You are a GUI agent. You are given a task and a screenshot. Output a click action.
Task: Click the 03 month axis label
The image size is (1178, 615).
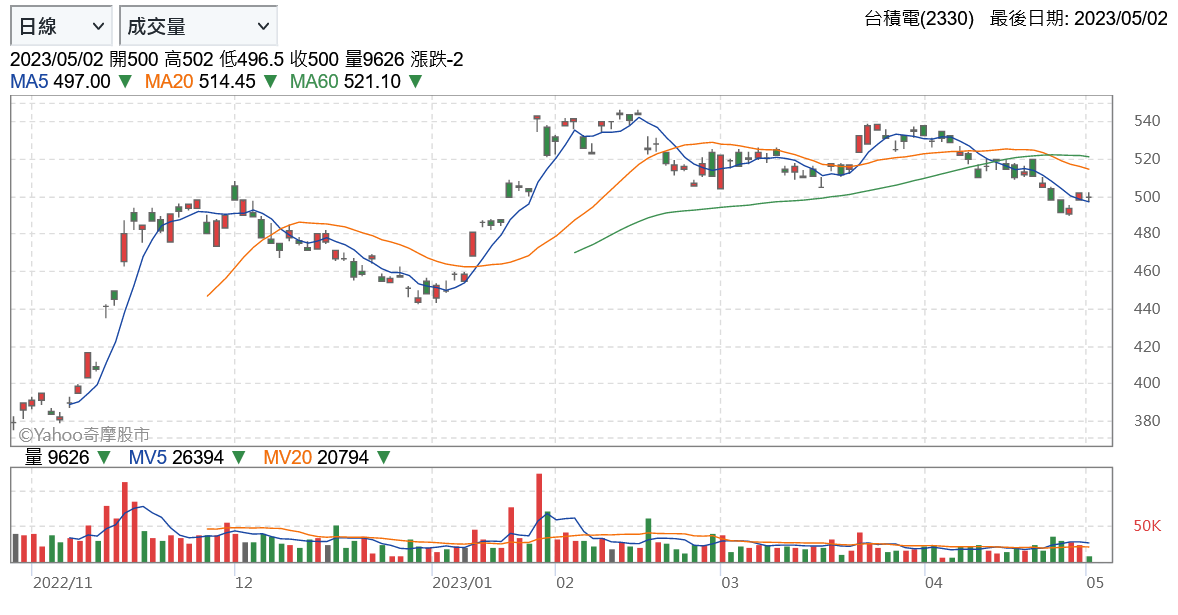pos(729,583)
